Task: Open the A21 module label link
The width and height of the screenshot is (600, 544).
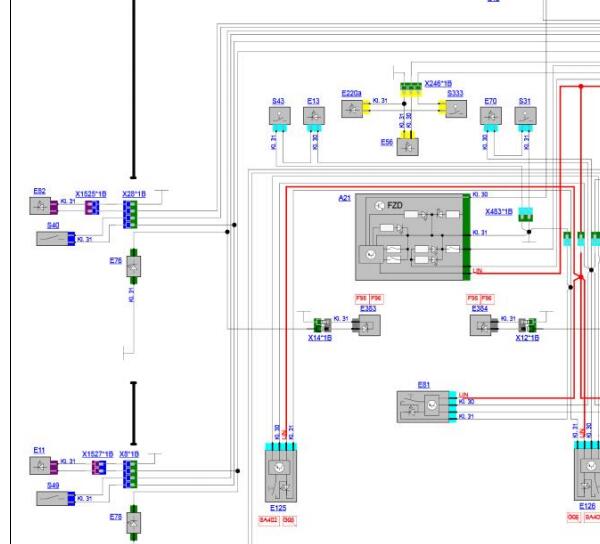Action: click(345, 198)
